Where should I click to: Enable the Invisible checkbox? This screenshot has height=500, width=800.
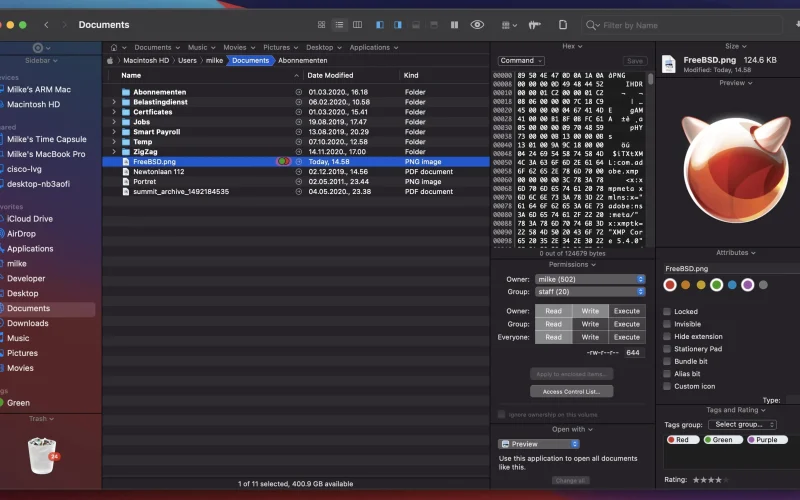click(666, 324)
